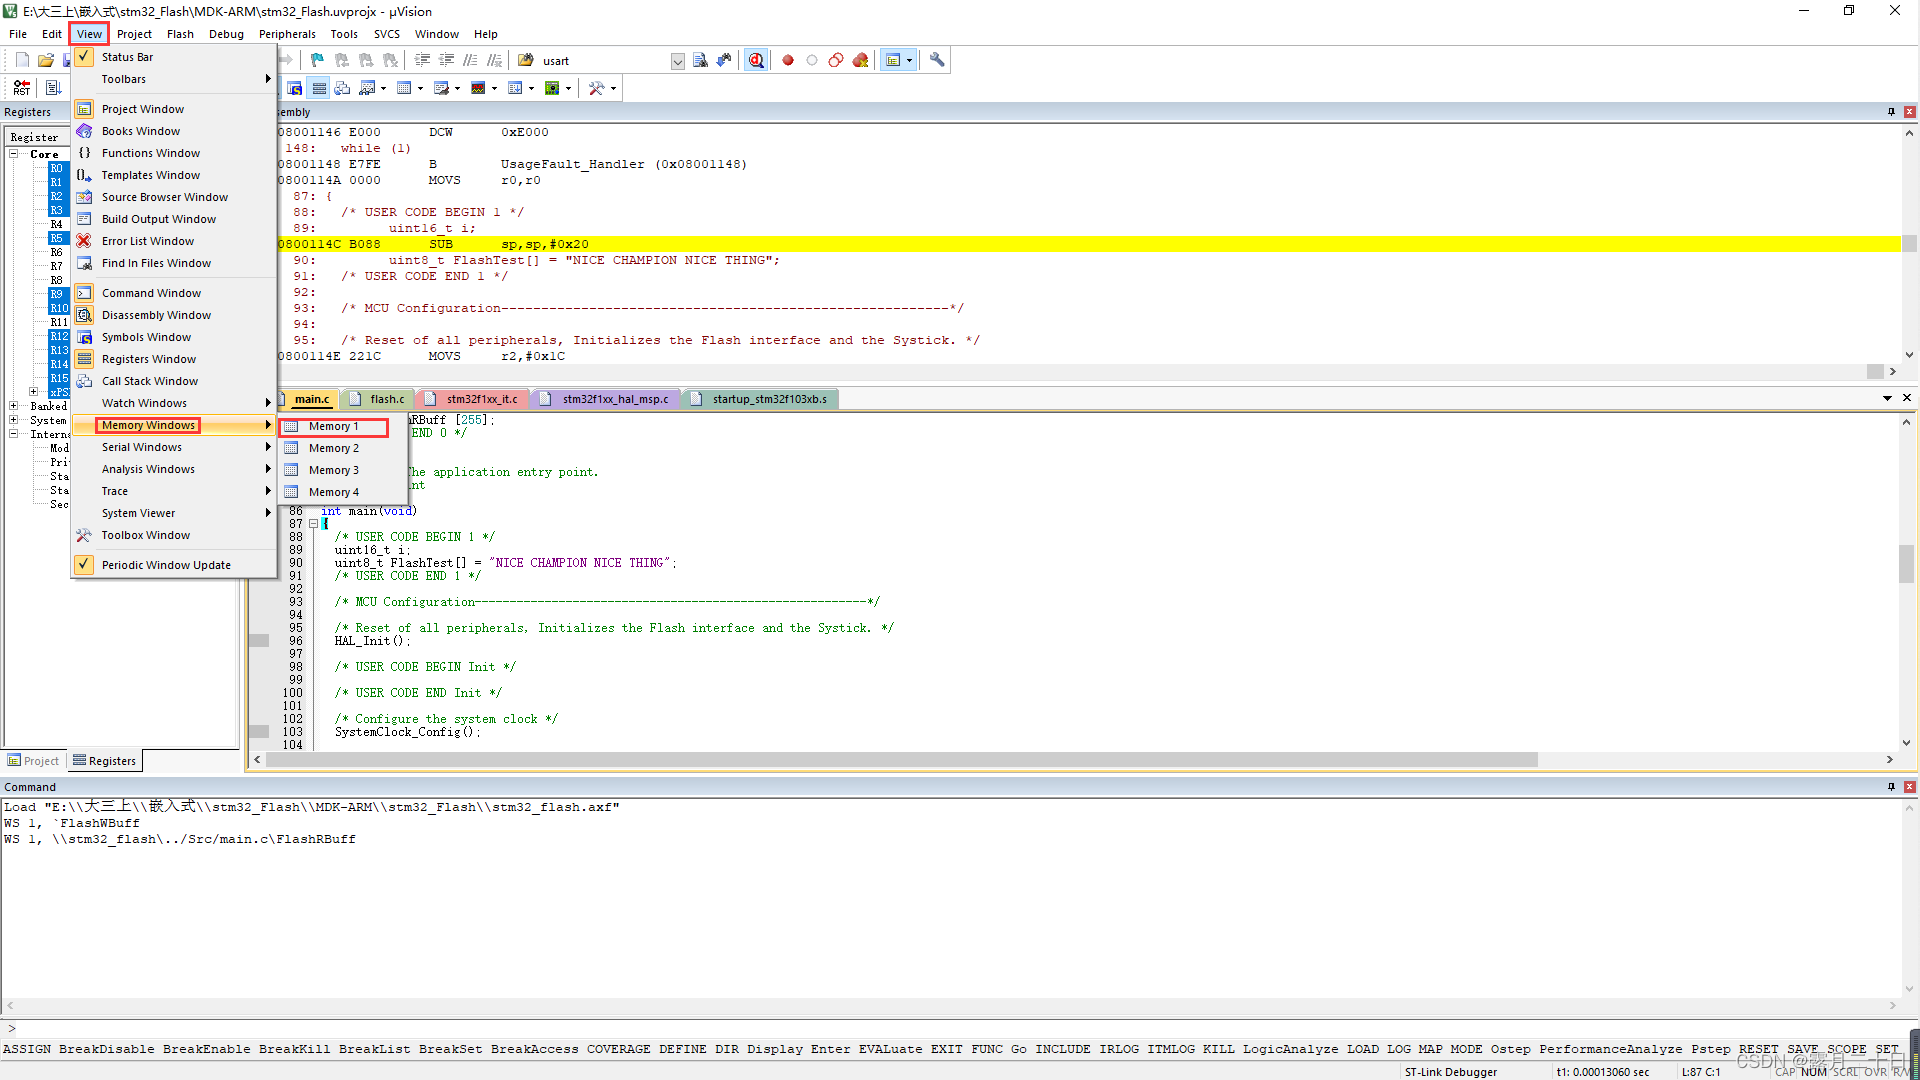Toggle the REGISTER panel visibility
The height and width of the screenshot is (1080, 1920).
click(x=149, y=359)
